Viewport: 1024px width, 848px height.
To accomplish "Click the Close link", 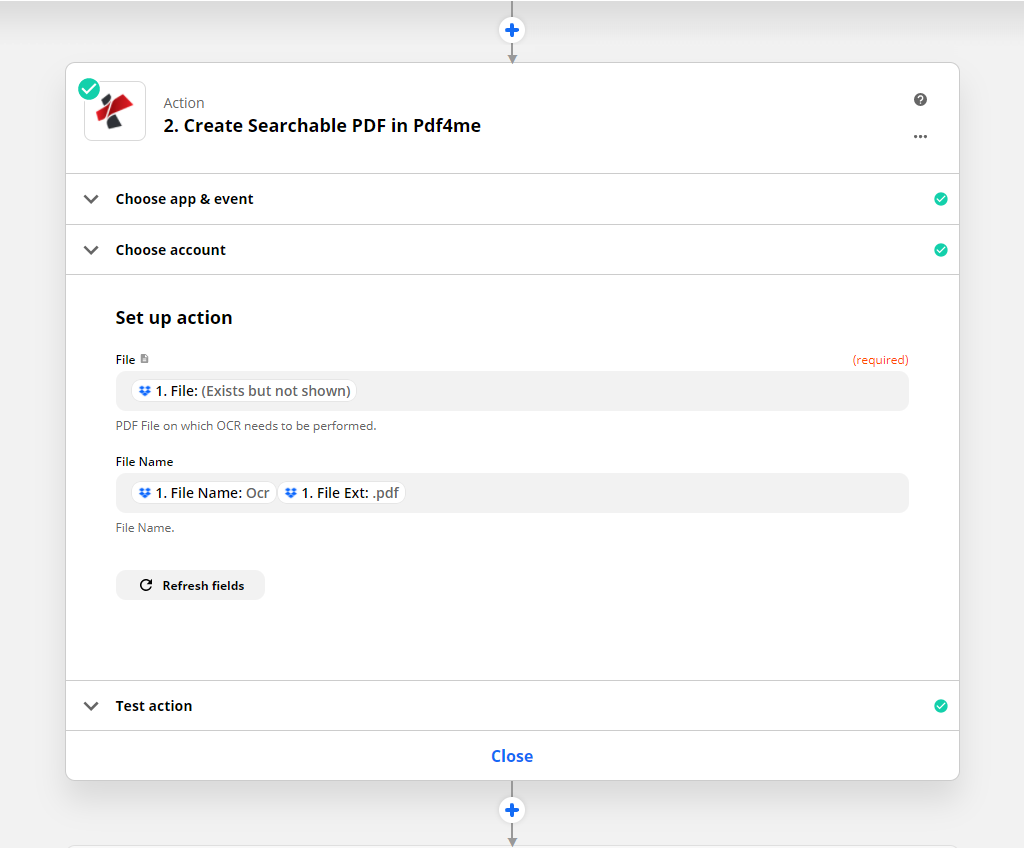I will (x=512, y=756).
